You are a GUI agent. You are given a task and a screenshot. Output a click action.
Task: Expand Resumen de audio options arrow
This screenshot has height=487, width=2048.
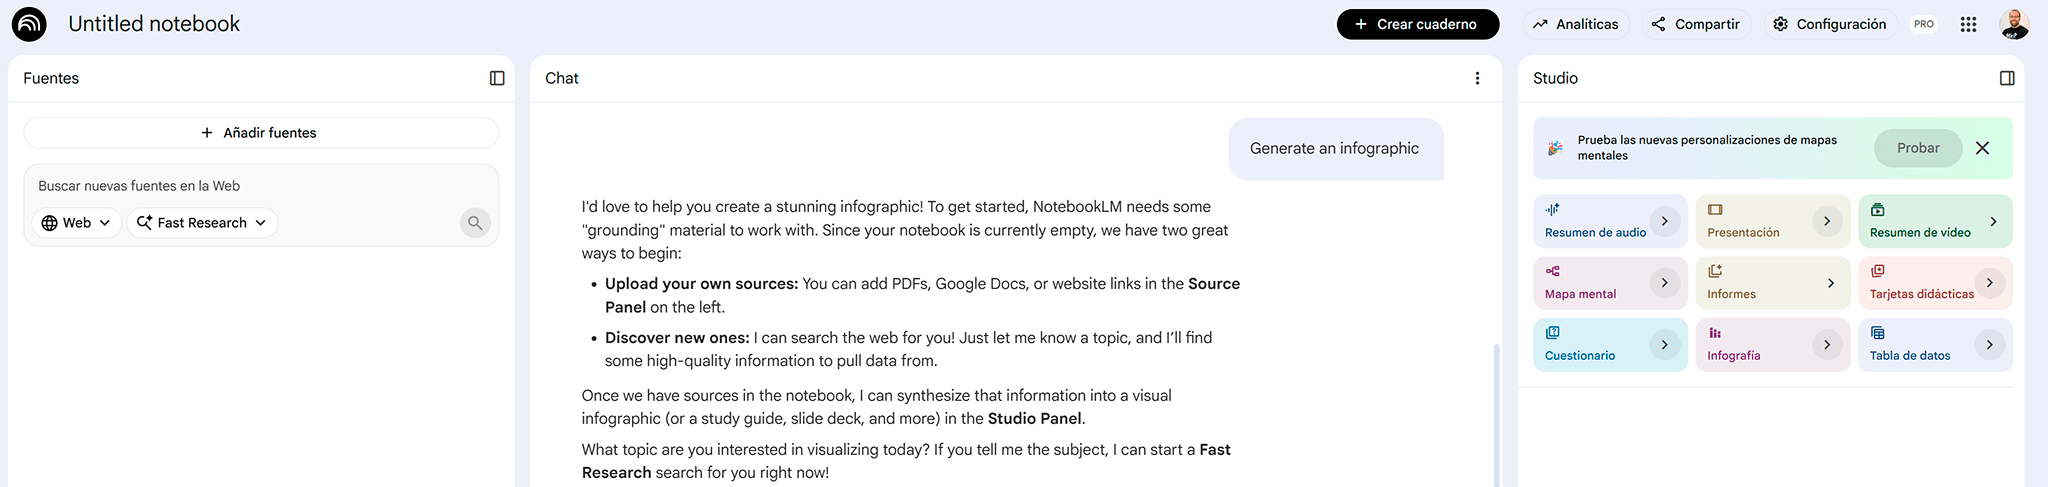pyautogui.click(x=1665, y=221)
